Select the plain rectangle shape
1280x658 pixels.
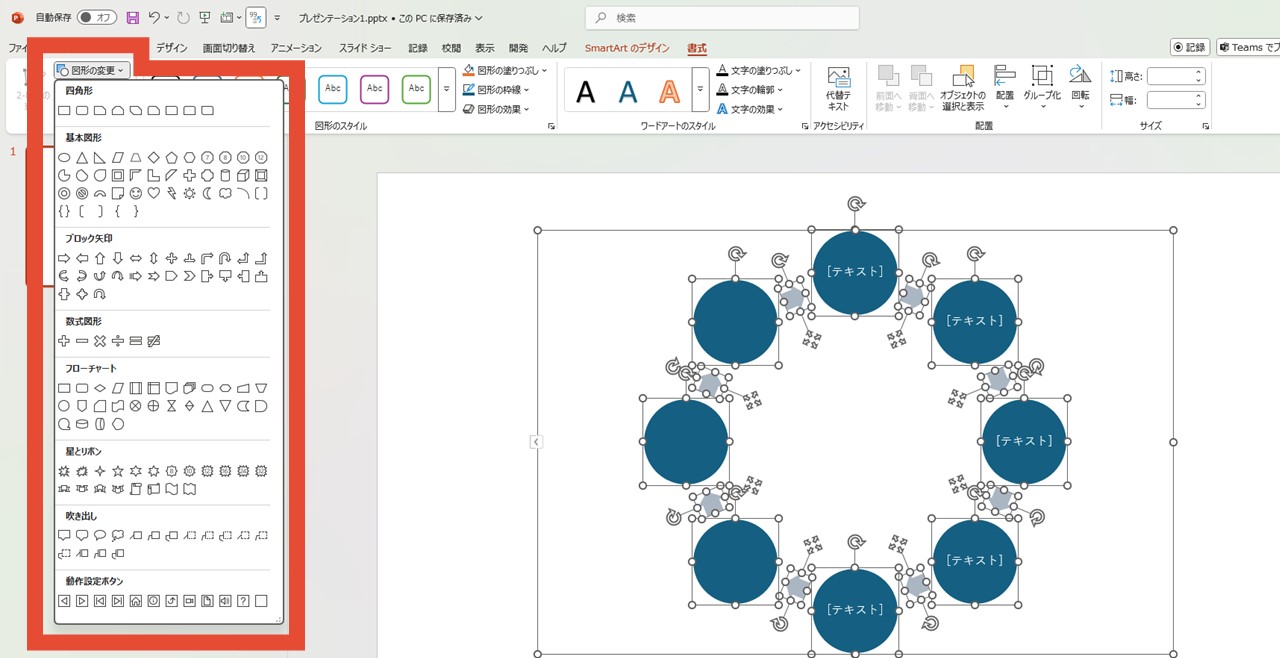coord(64,111)
